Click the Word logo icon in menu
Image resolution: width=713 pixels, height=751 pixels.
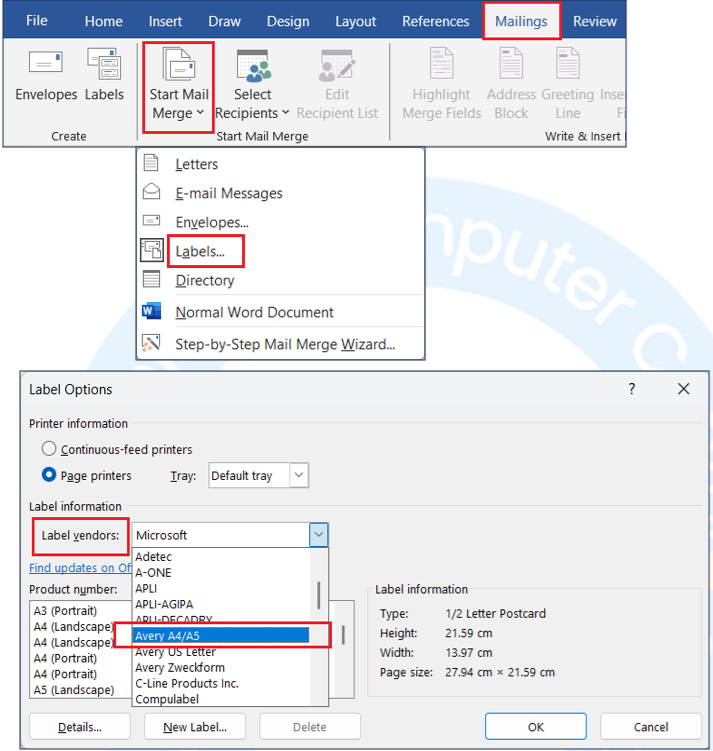tap(151, 311)
